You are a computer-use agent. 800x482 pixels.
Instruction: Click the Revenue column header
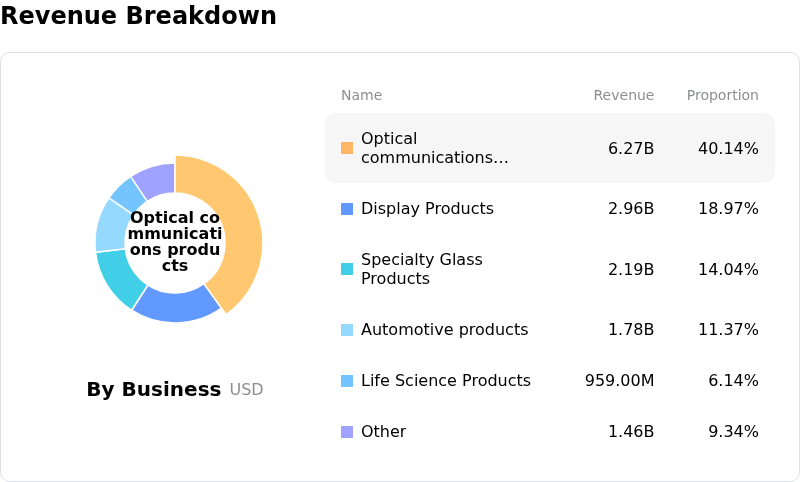[623, 96]
